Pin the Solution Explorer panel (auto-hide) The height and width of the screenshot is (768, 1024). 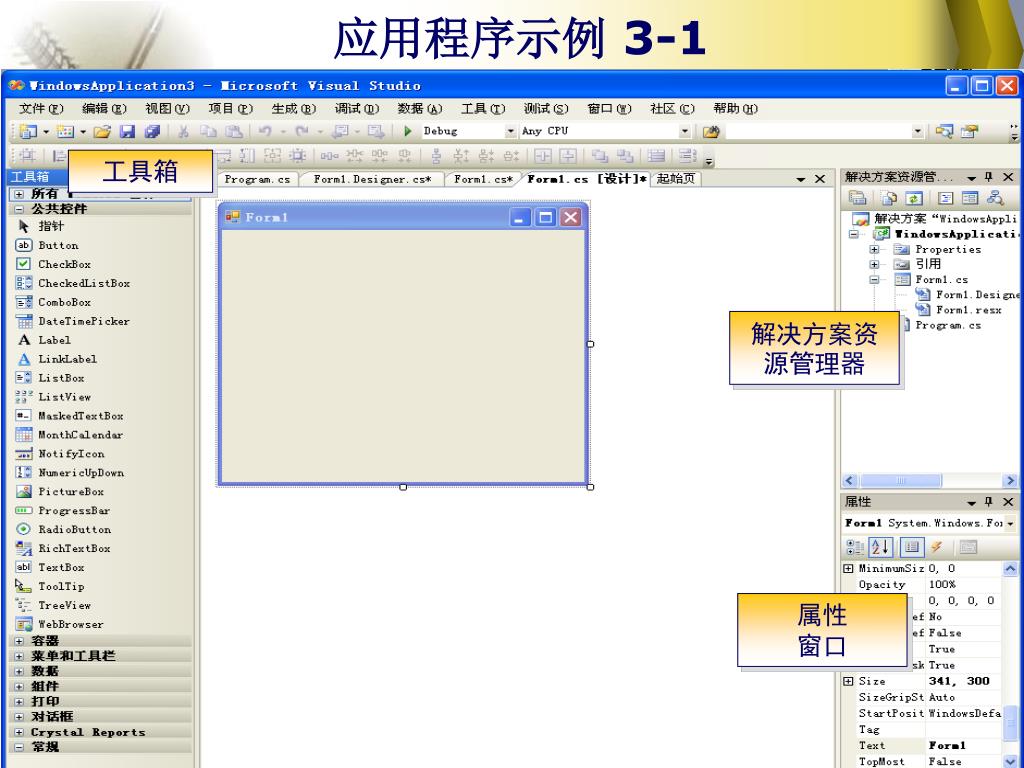[x=989, y=177]
